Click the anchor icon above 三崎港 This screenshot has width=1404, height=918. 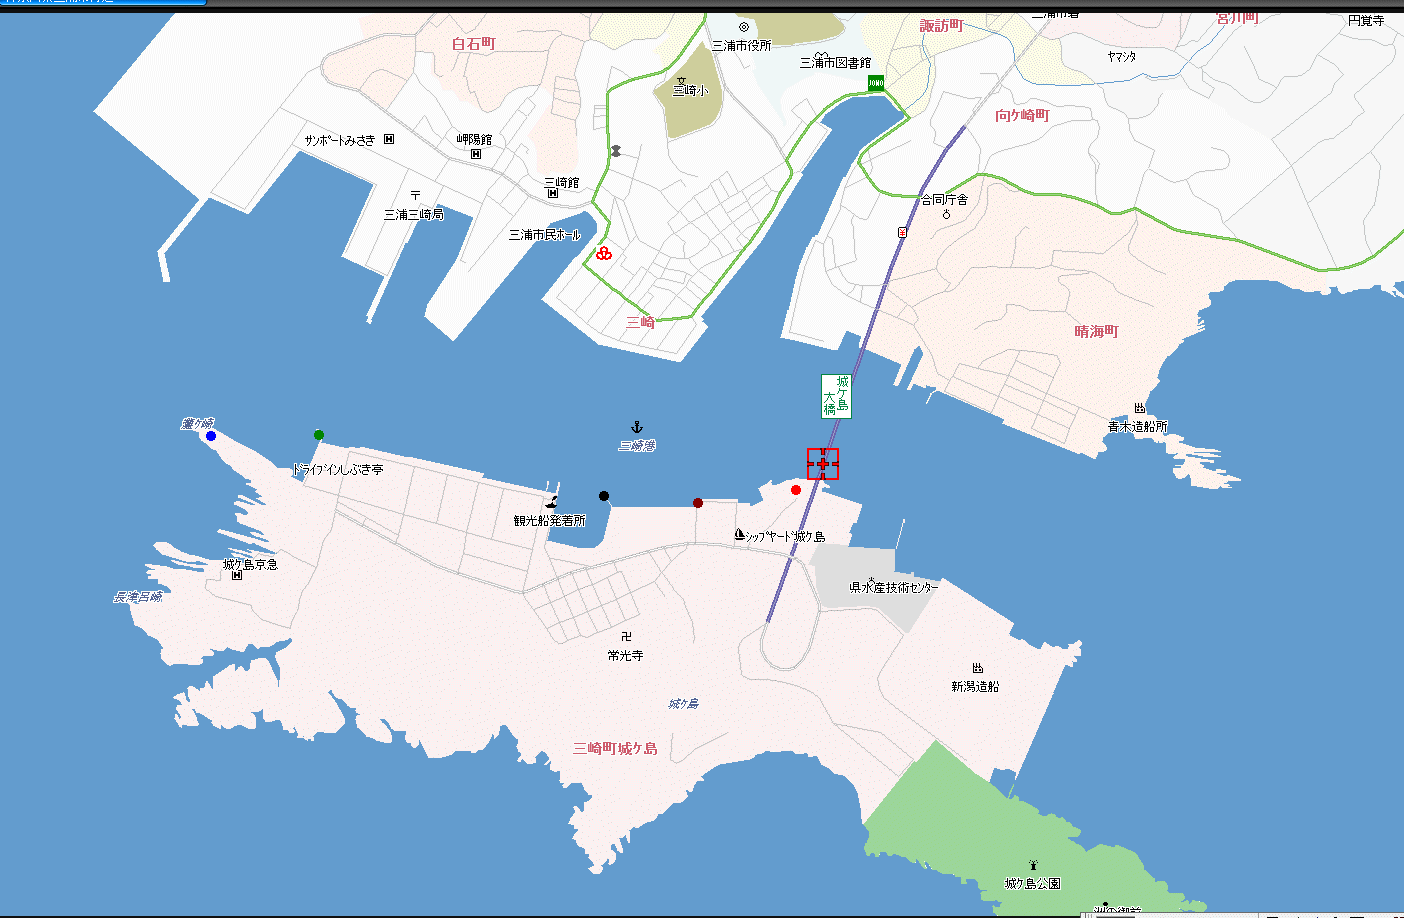point(636,427)
